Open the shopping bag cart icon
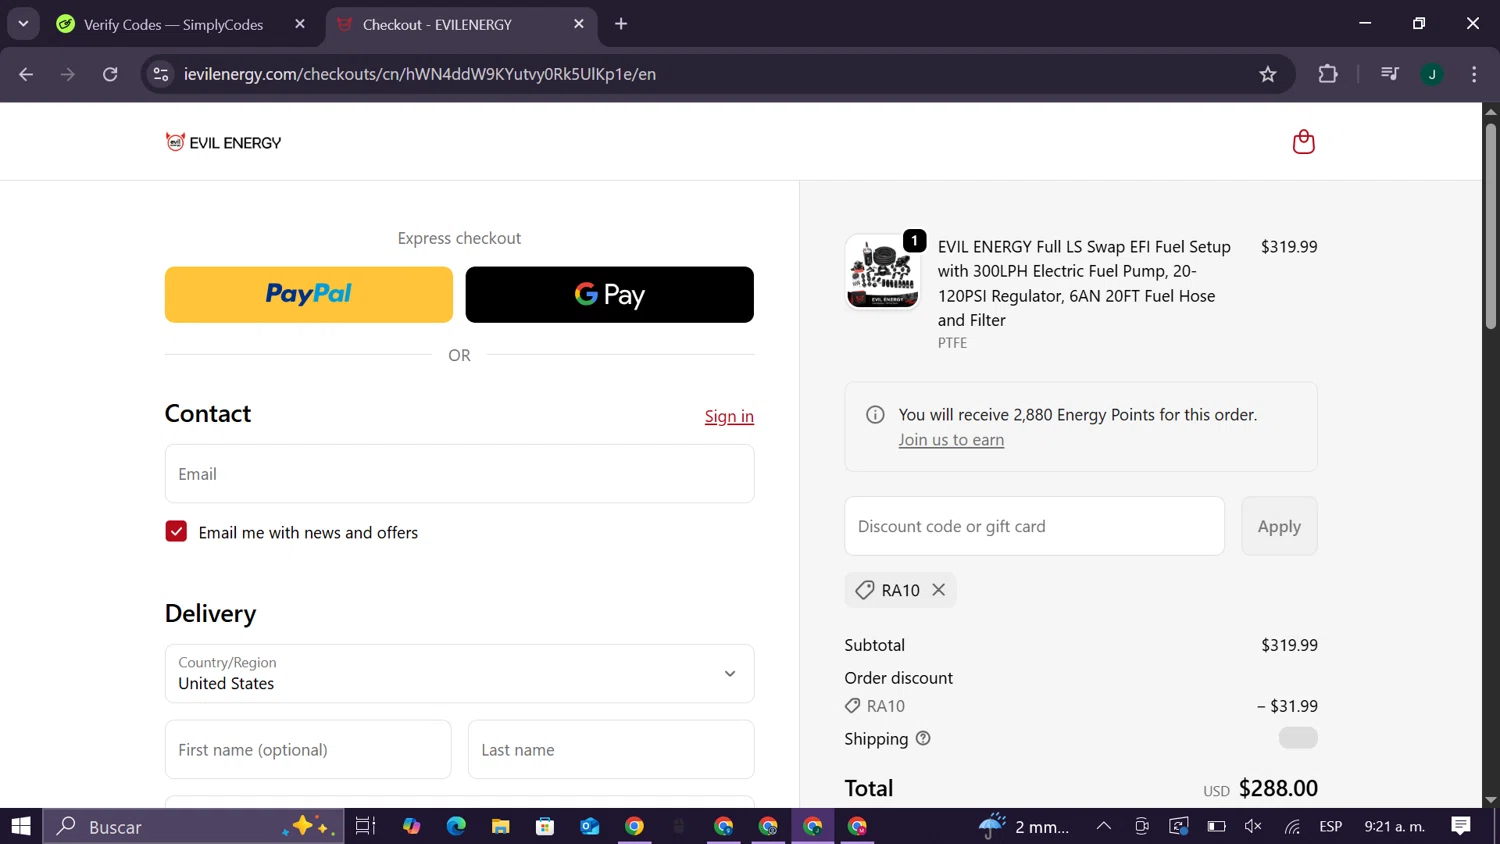The width and height of the screenshot is (1500, 844). (1303, 142)
